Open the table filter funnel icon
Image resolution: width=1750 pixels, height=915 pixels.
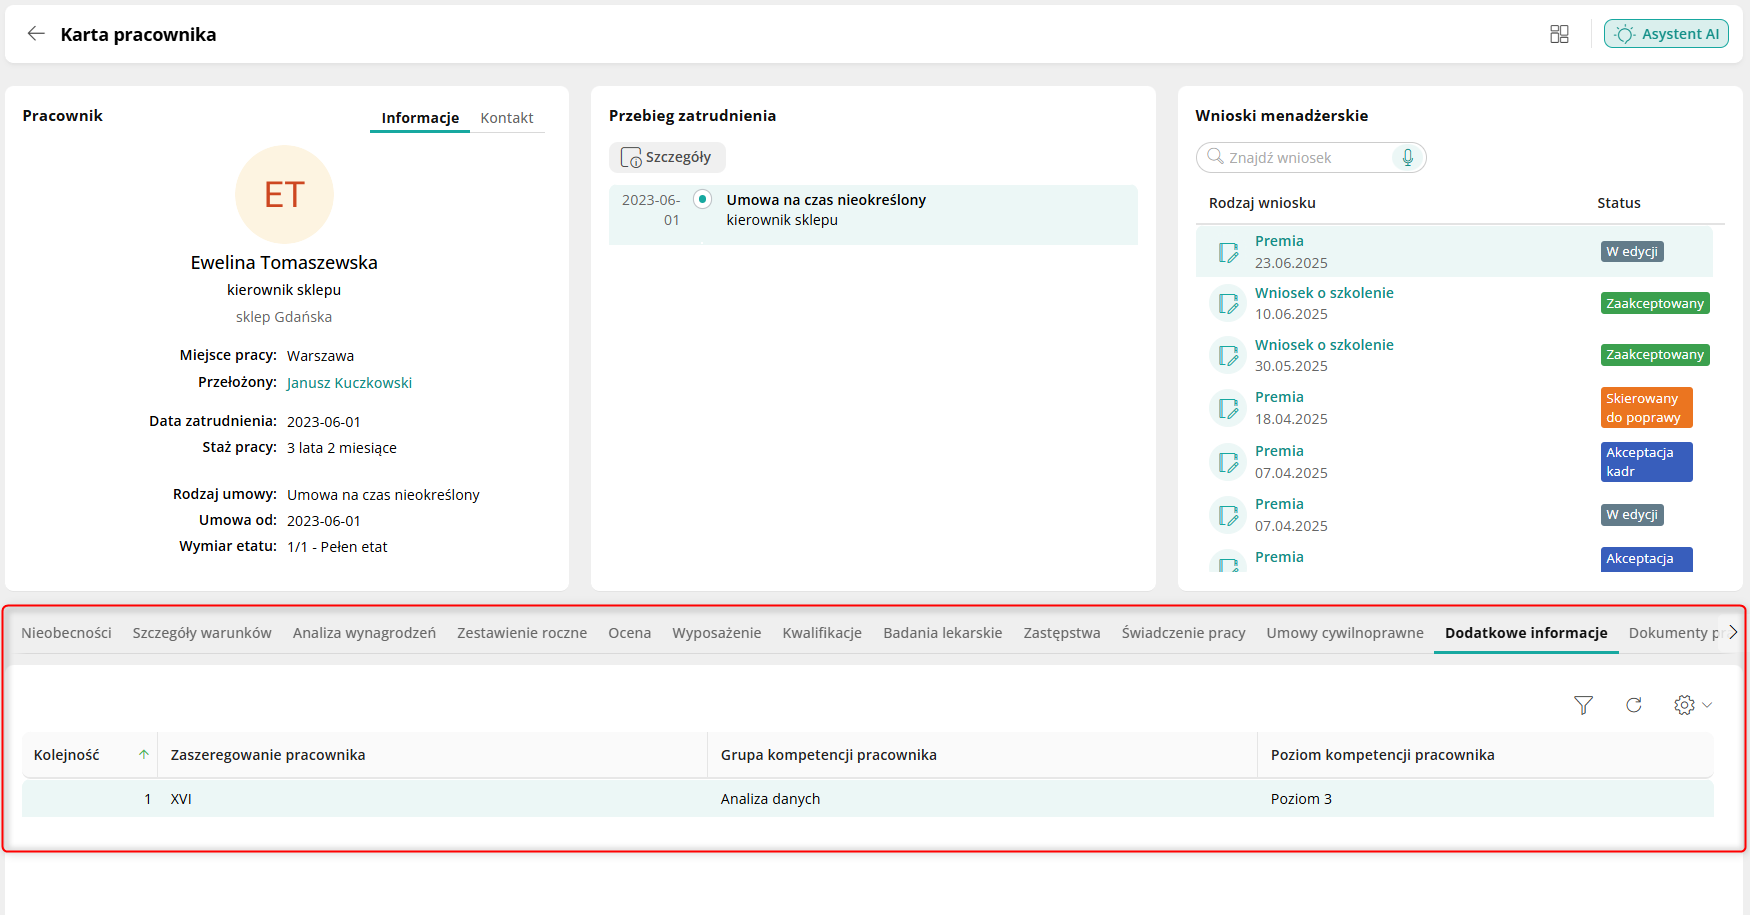pos(1583,705)
